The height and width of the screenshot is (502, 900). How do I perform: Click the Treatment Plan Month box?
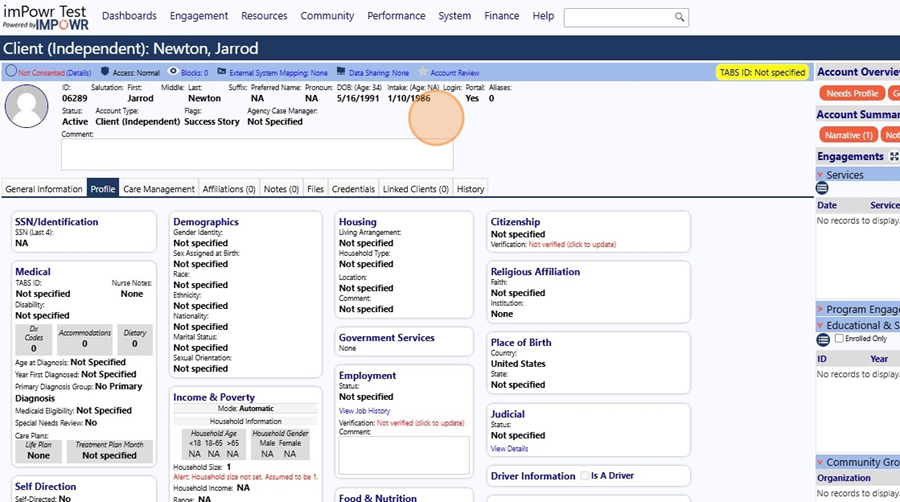coord(109,450)
